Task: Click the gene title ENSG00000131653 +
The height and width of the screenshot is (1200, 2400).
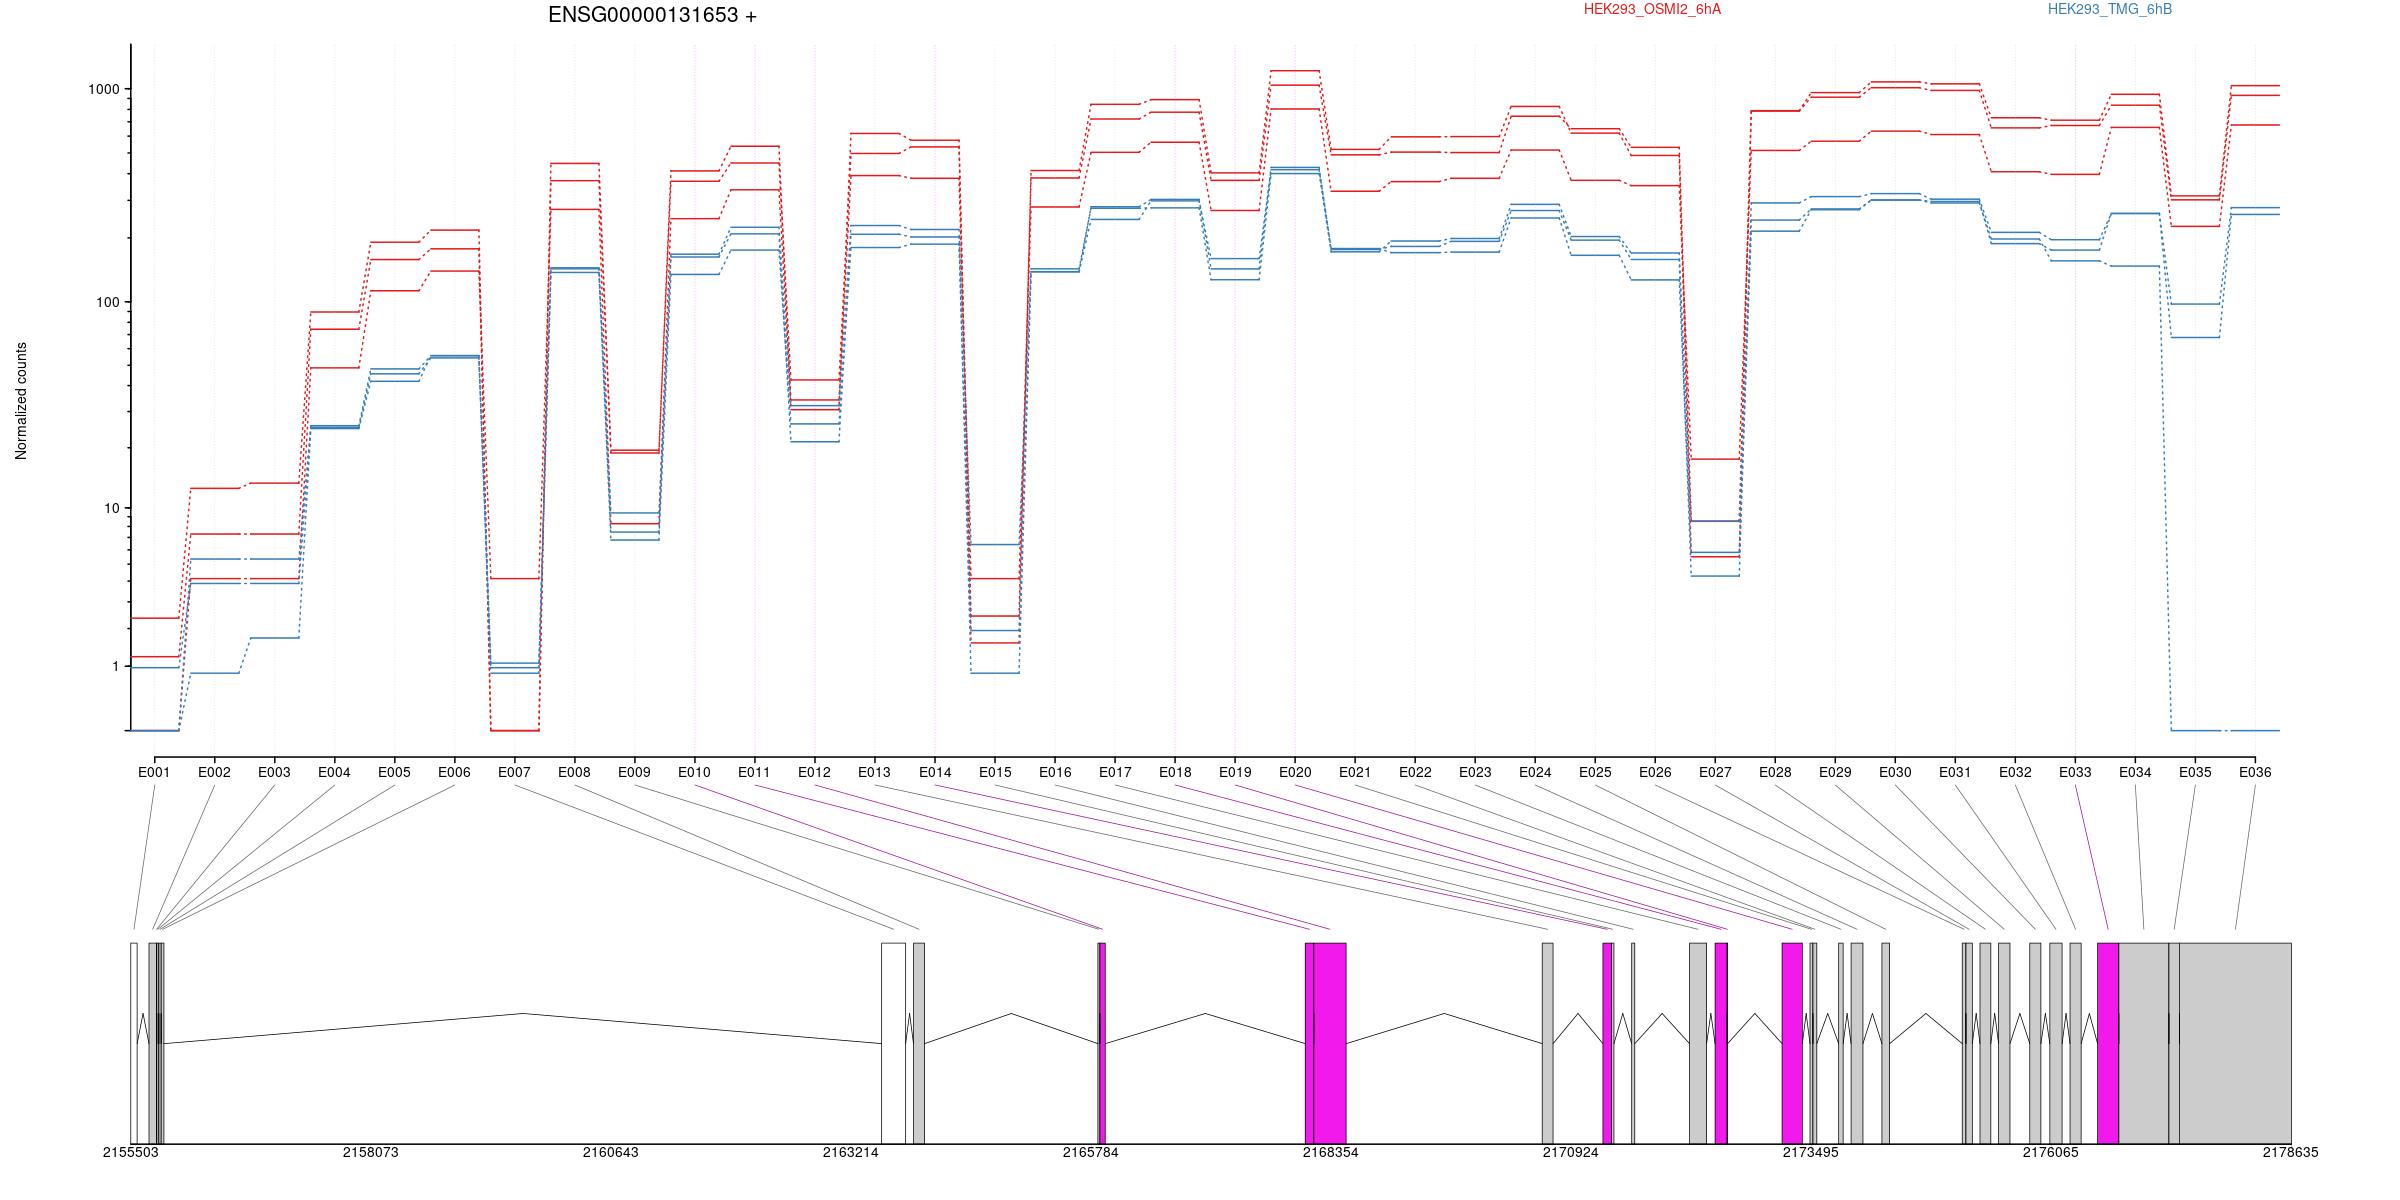Action: (x=652, y=15)
